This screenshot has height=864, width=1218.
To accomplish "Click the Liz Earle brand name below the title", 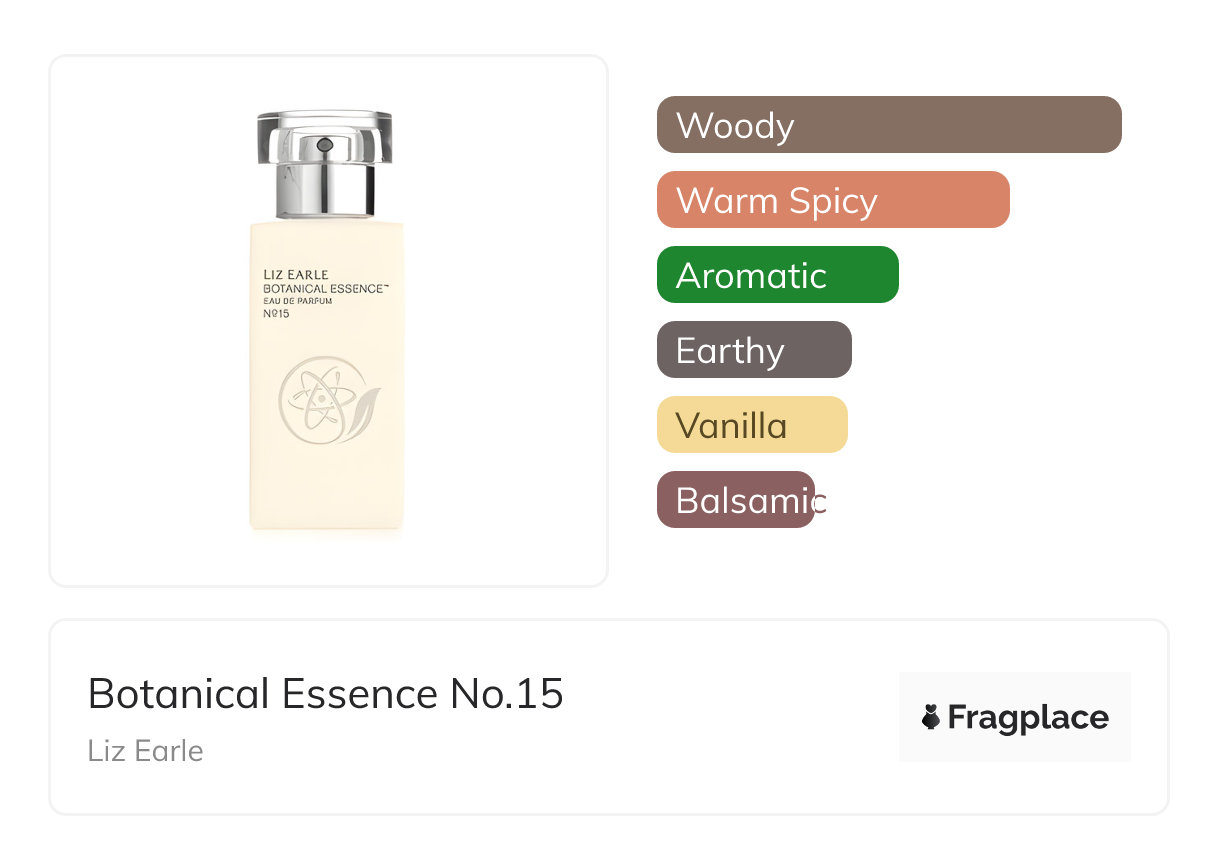I will point(145,751).
